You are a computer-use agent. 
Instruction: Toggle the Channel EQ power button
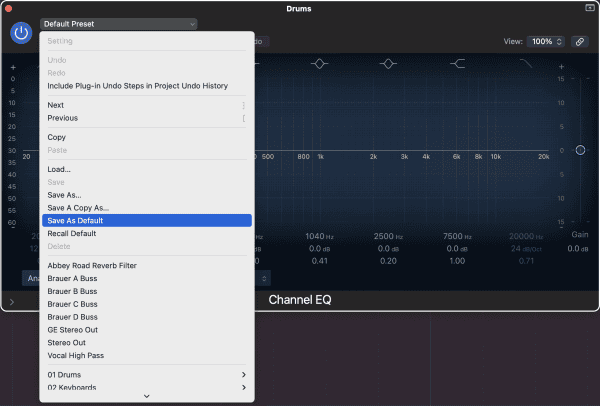[21, 33]
